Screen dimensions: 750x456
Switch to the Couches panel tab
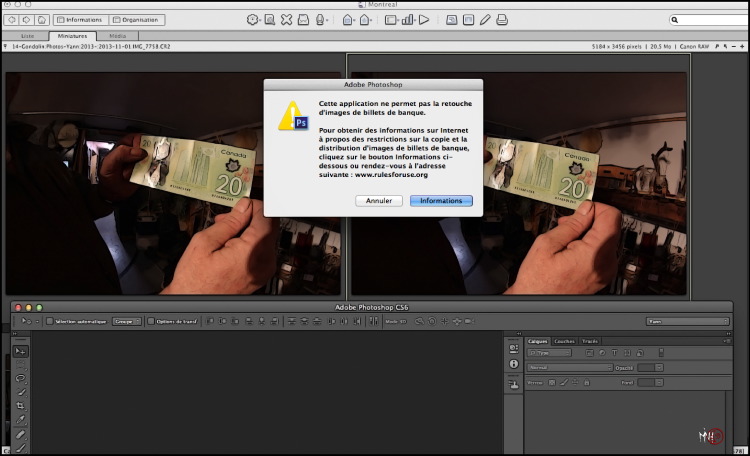tap(564, 341)
